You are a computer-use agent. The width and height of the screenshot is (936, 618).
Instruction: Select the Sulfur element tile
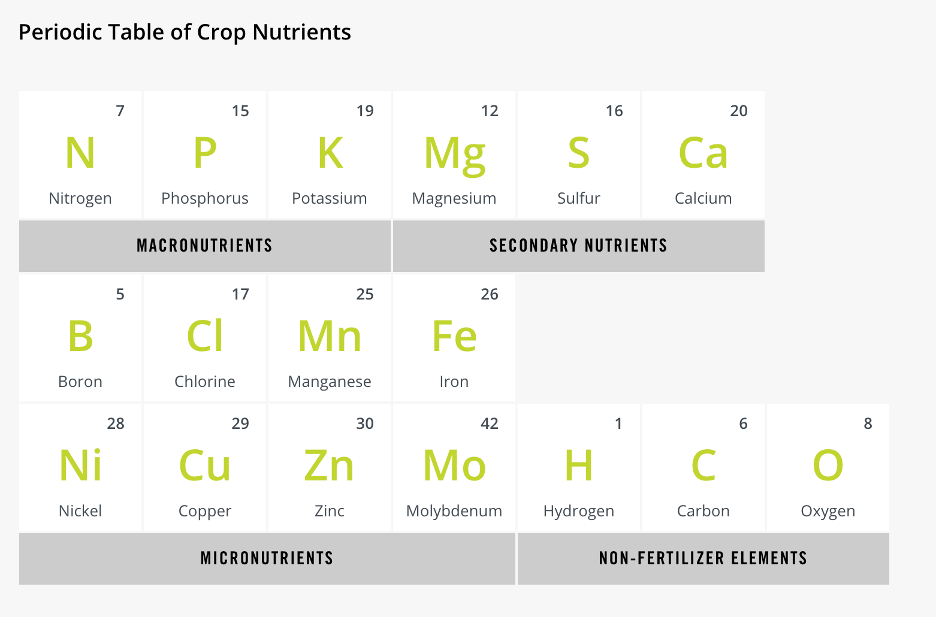tap(578, 155)
